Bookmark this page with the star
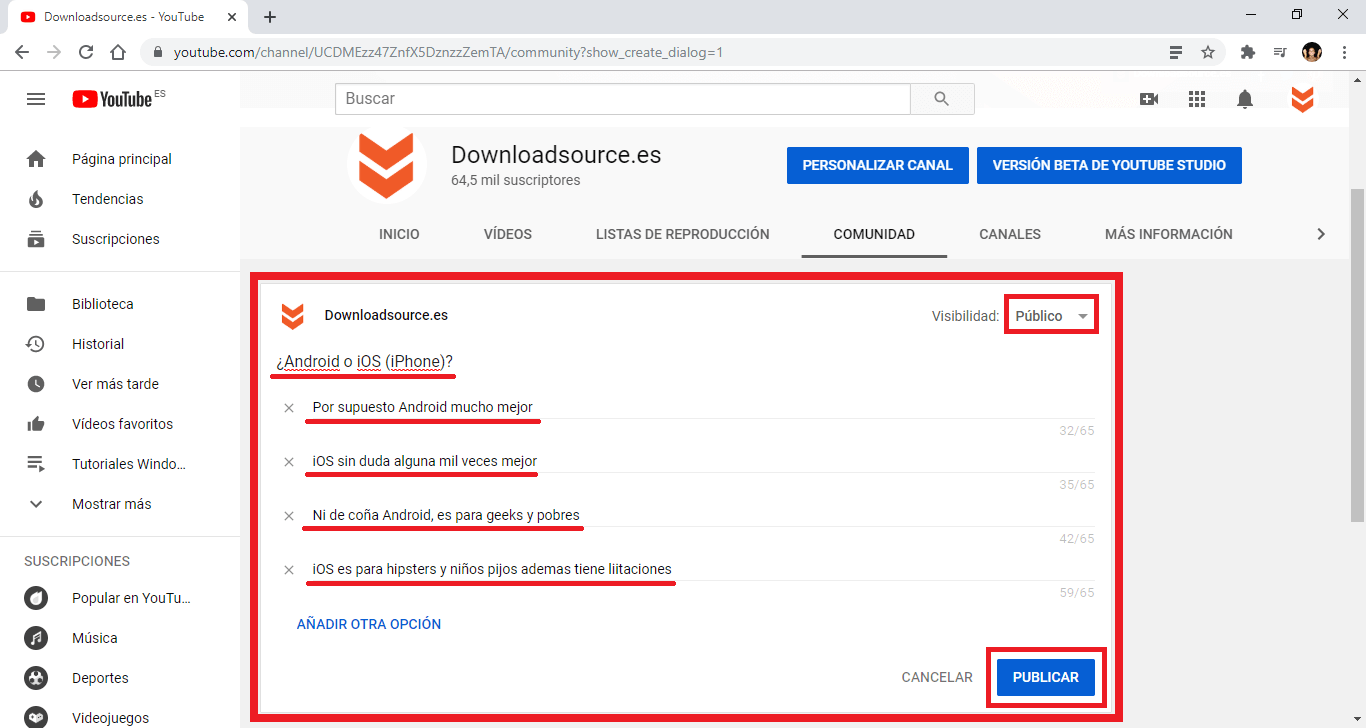 tap(1208, 52)
